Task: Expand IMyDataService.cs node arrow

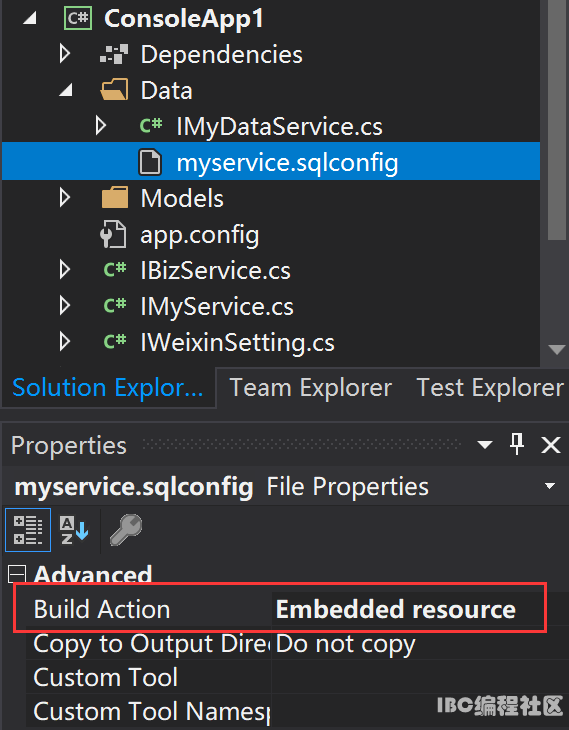Action: click(x=101, y=126)
